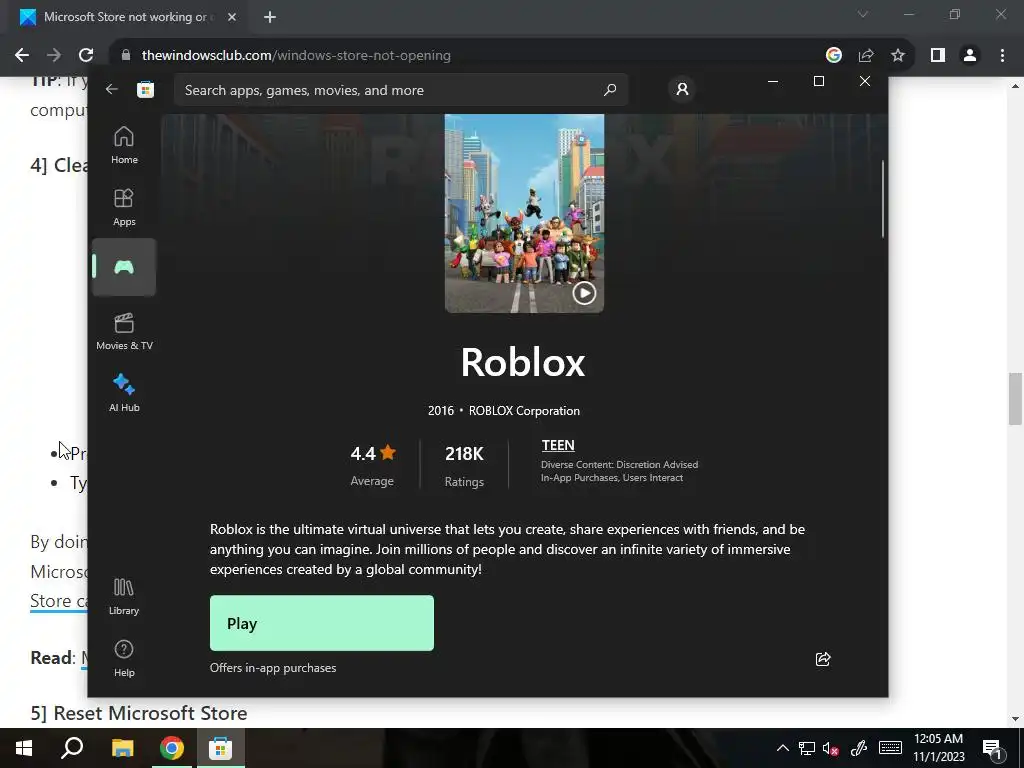This screenshot has width=1024, height=768.
Task: Click the Roblox cover art thumbnail
Action: click(524, 214)
